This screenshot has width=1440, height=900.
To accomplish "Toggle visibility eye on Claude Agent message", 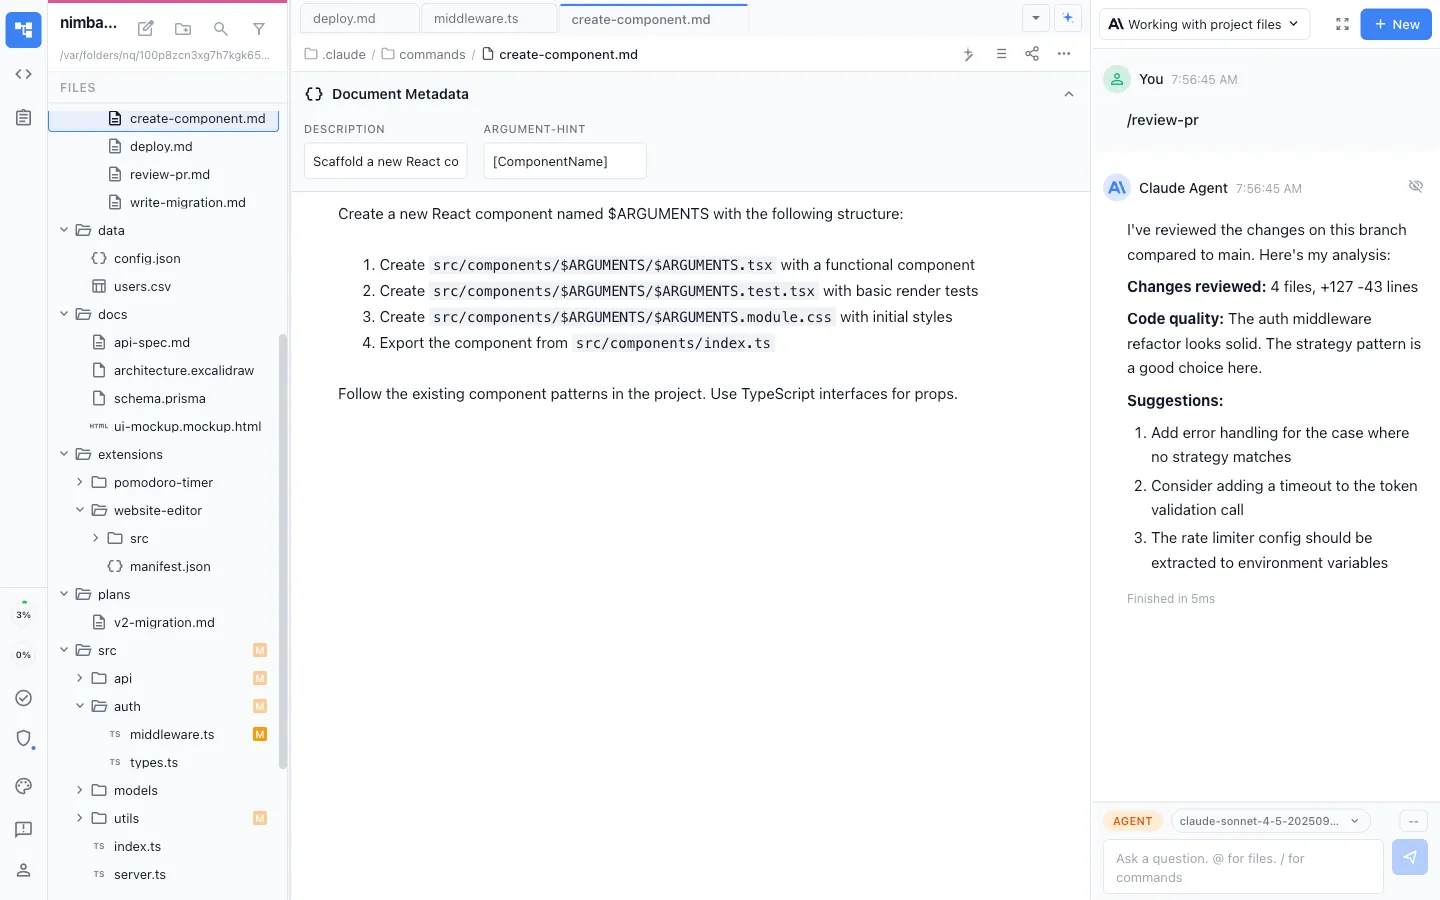I will pyautogui.click(x=1415, y=187).
